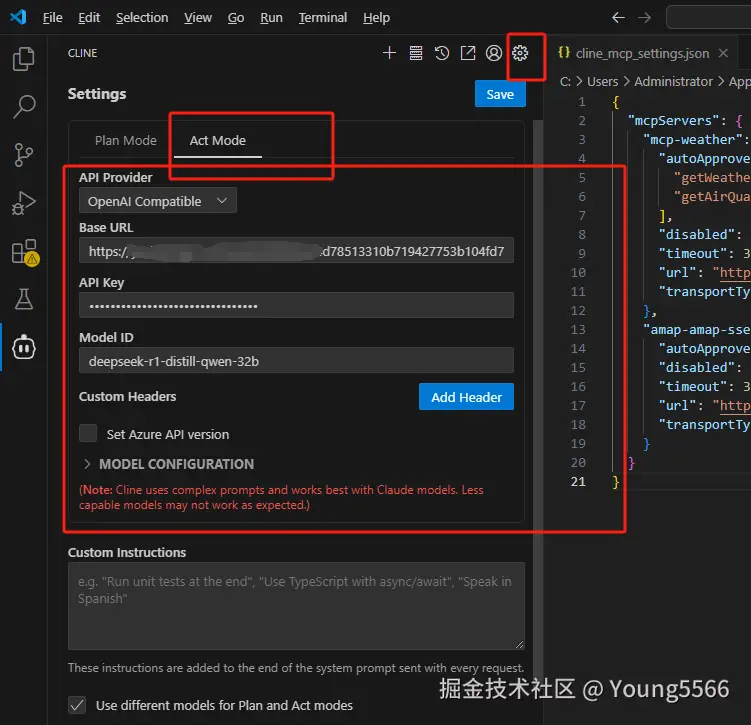Close the cline_mcp_settings.json tab
Screen dimensions: 751x725
pos(723,53)
